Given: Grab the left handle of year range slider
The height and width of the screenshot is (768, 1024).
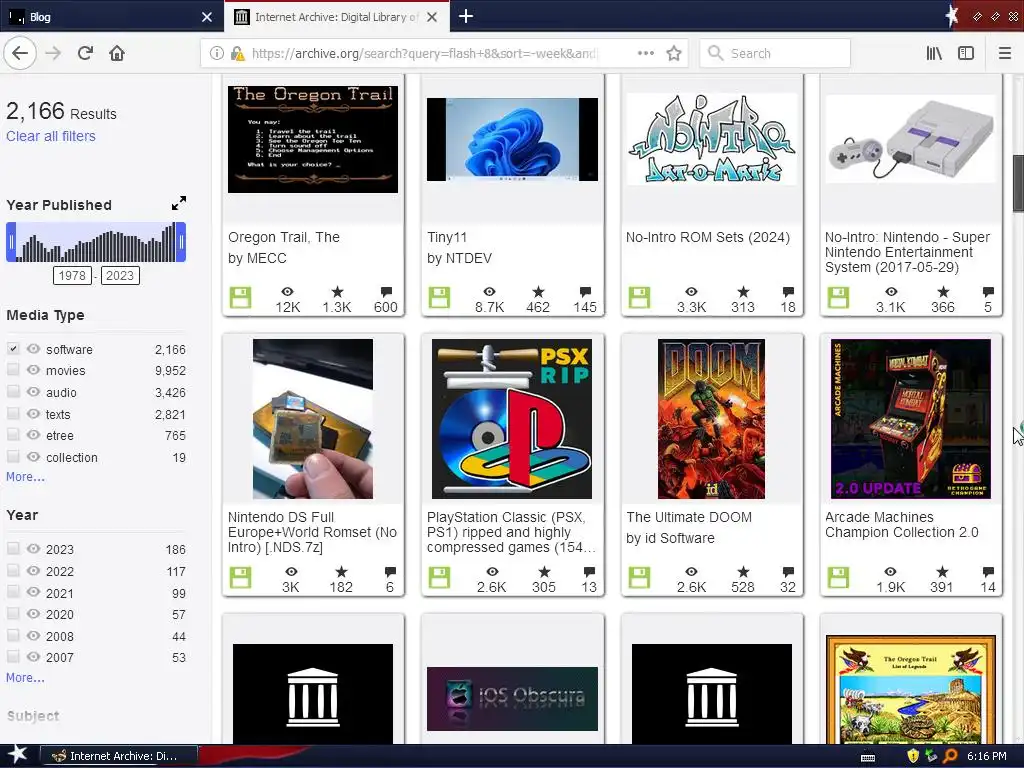Looking at the screenshot, I should 11,242.
